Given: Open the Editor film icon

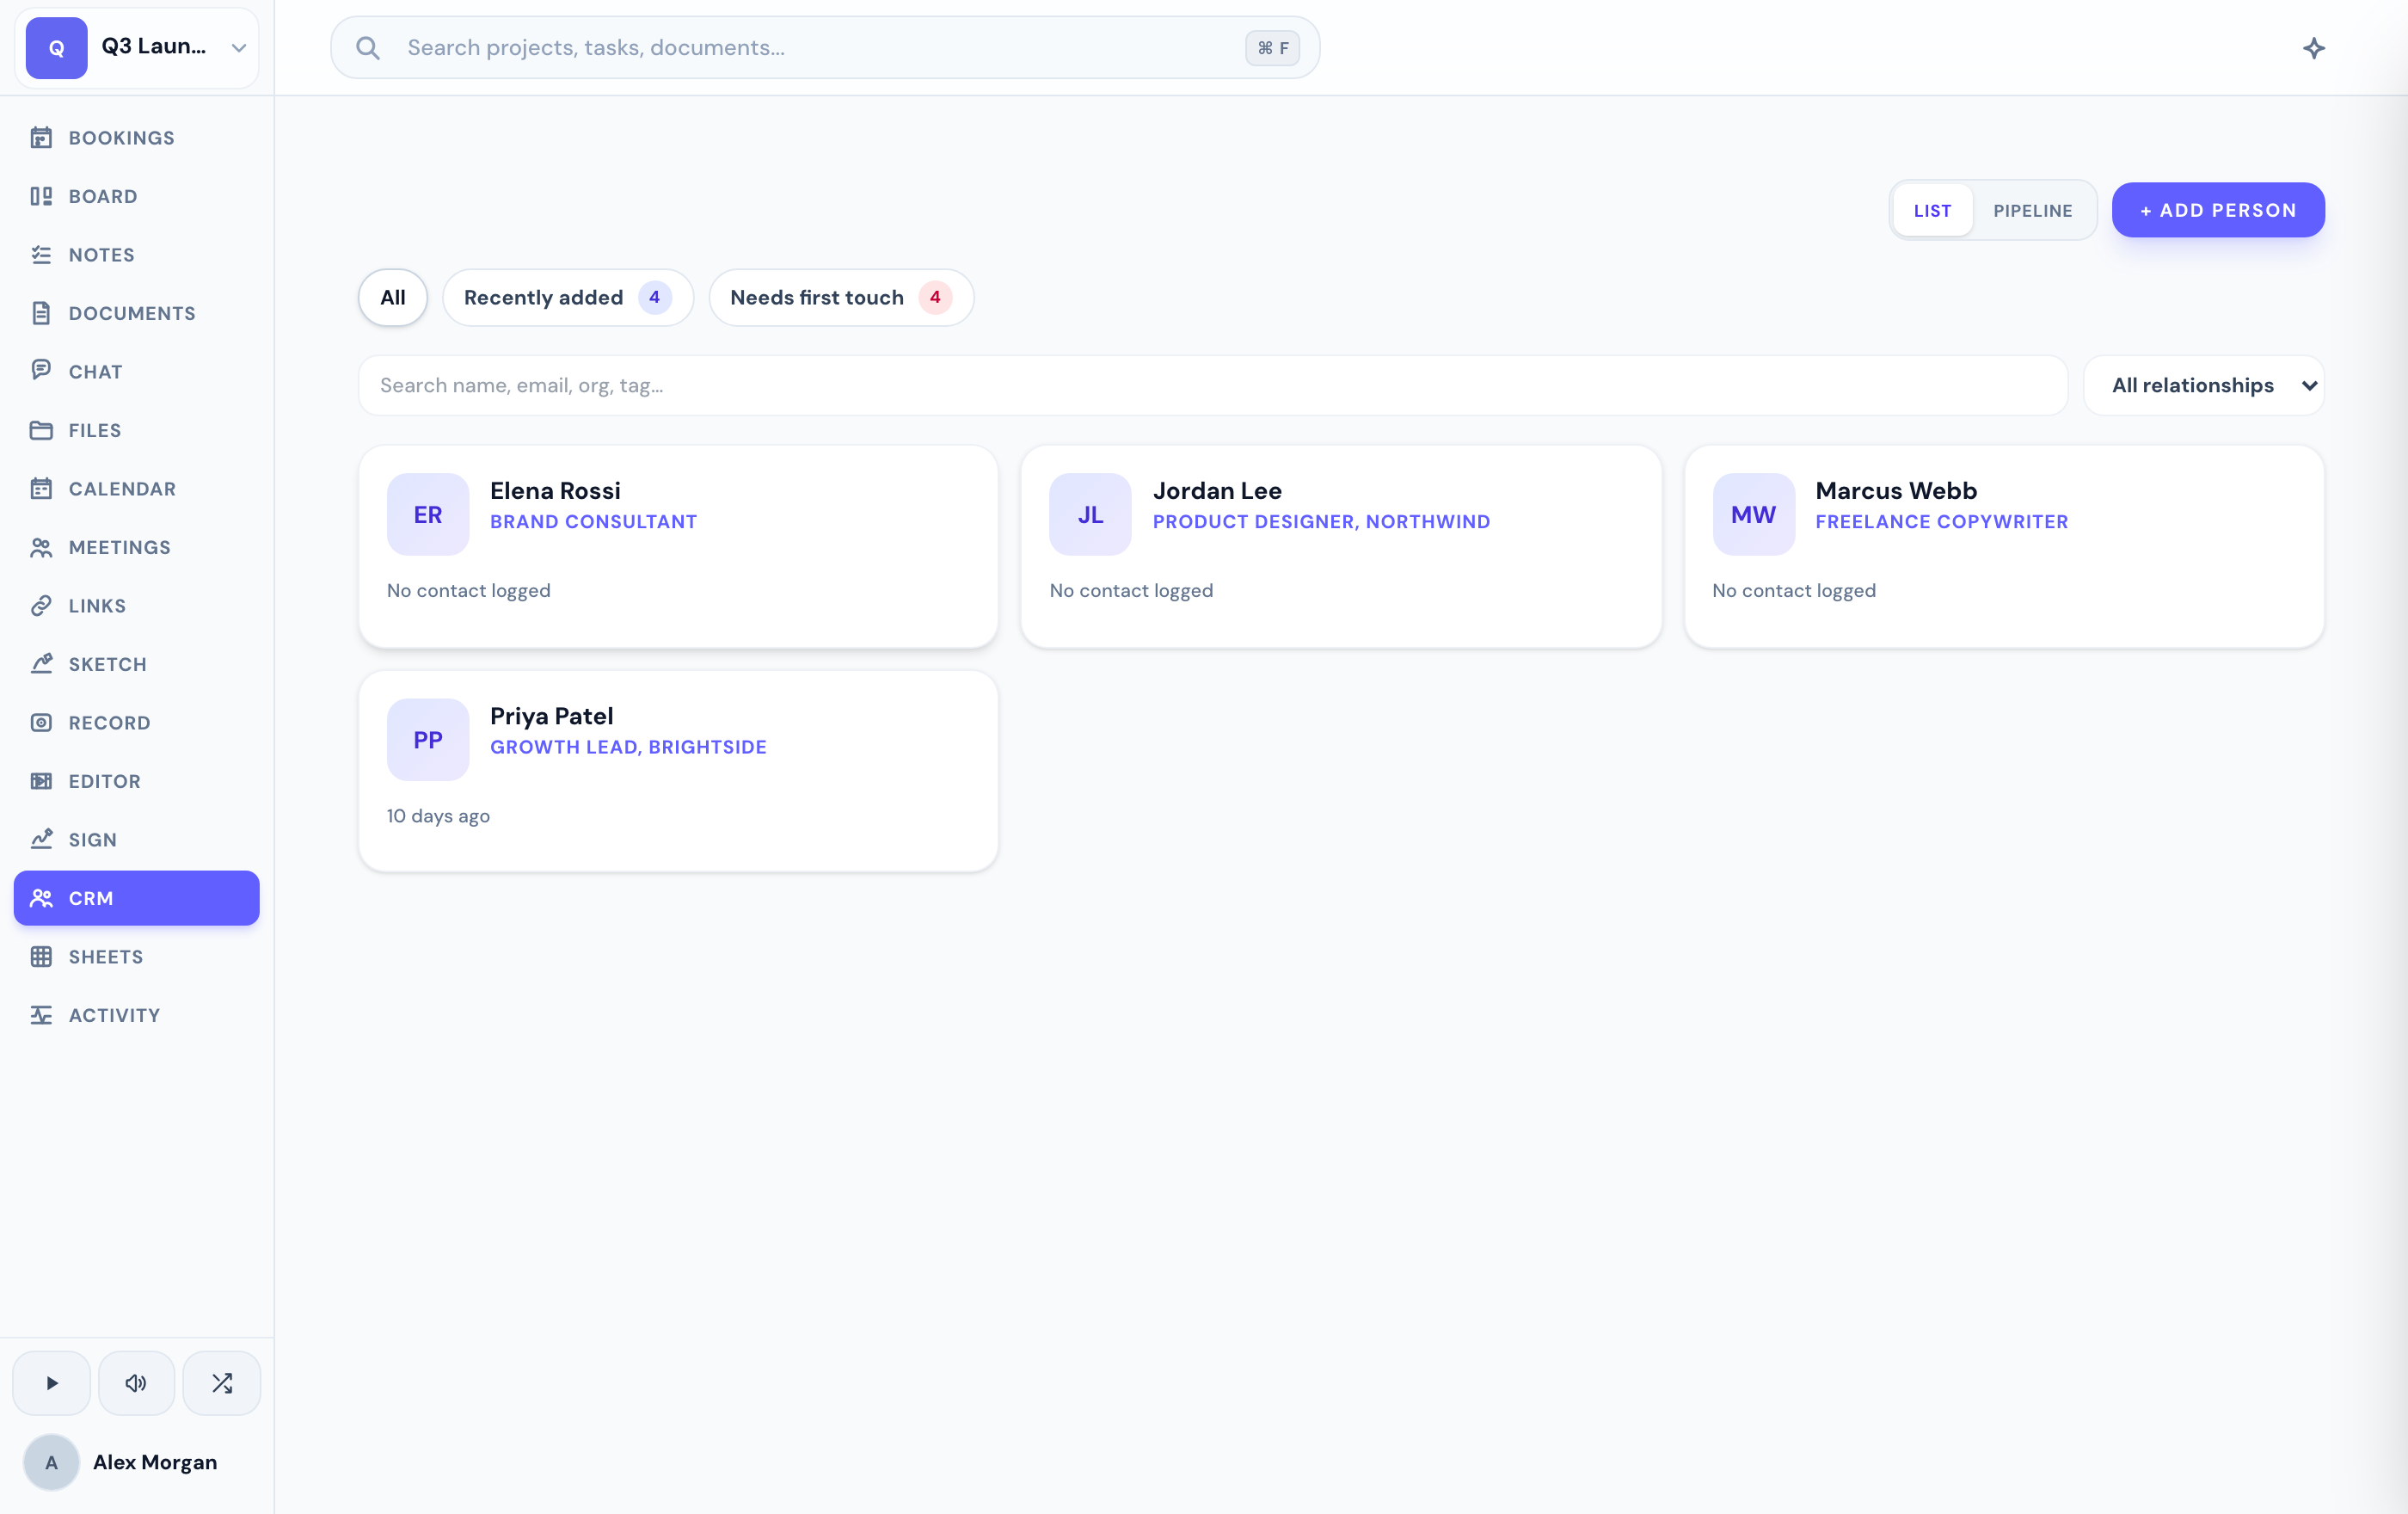Looking at the screenshot, I should point(41,781).
